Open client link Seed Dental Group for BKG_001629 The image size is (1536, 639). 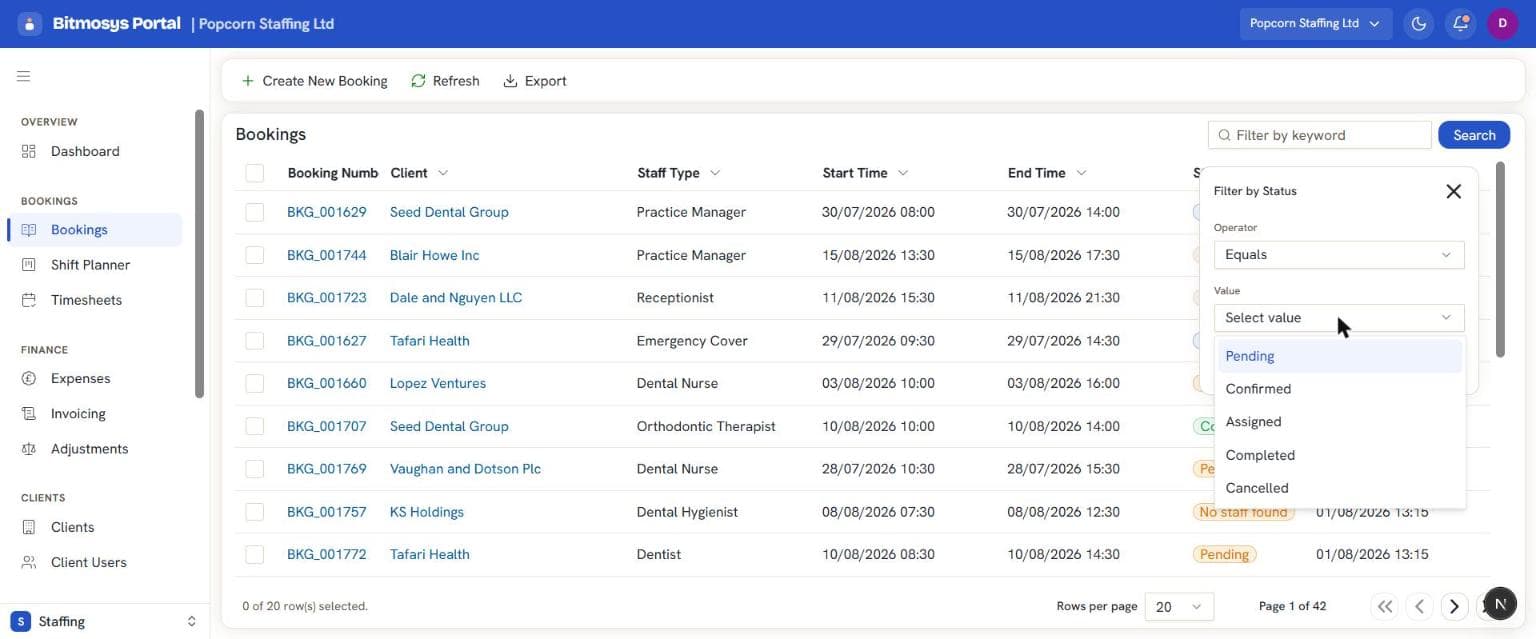(449, 212)
